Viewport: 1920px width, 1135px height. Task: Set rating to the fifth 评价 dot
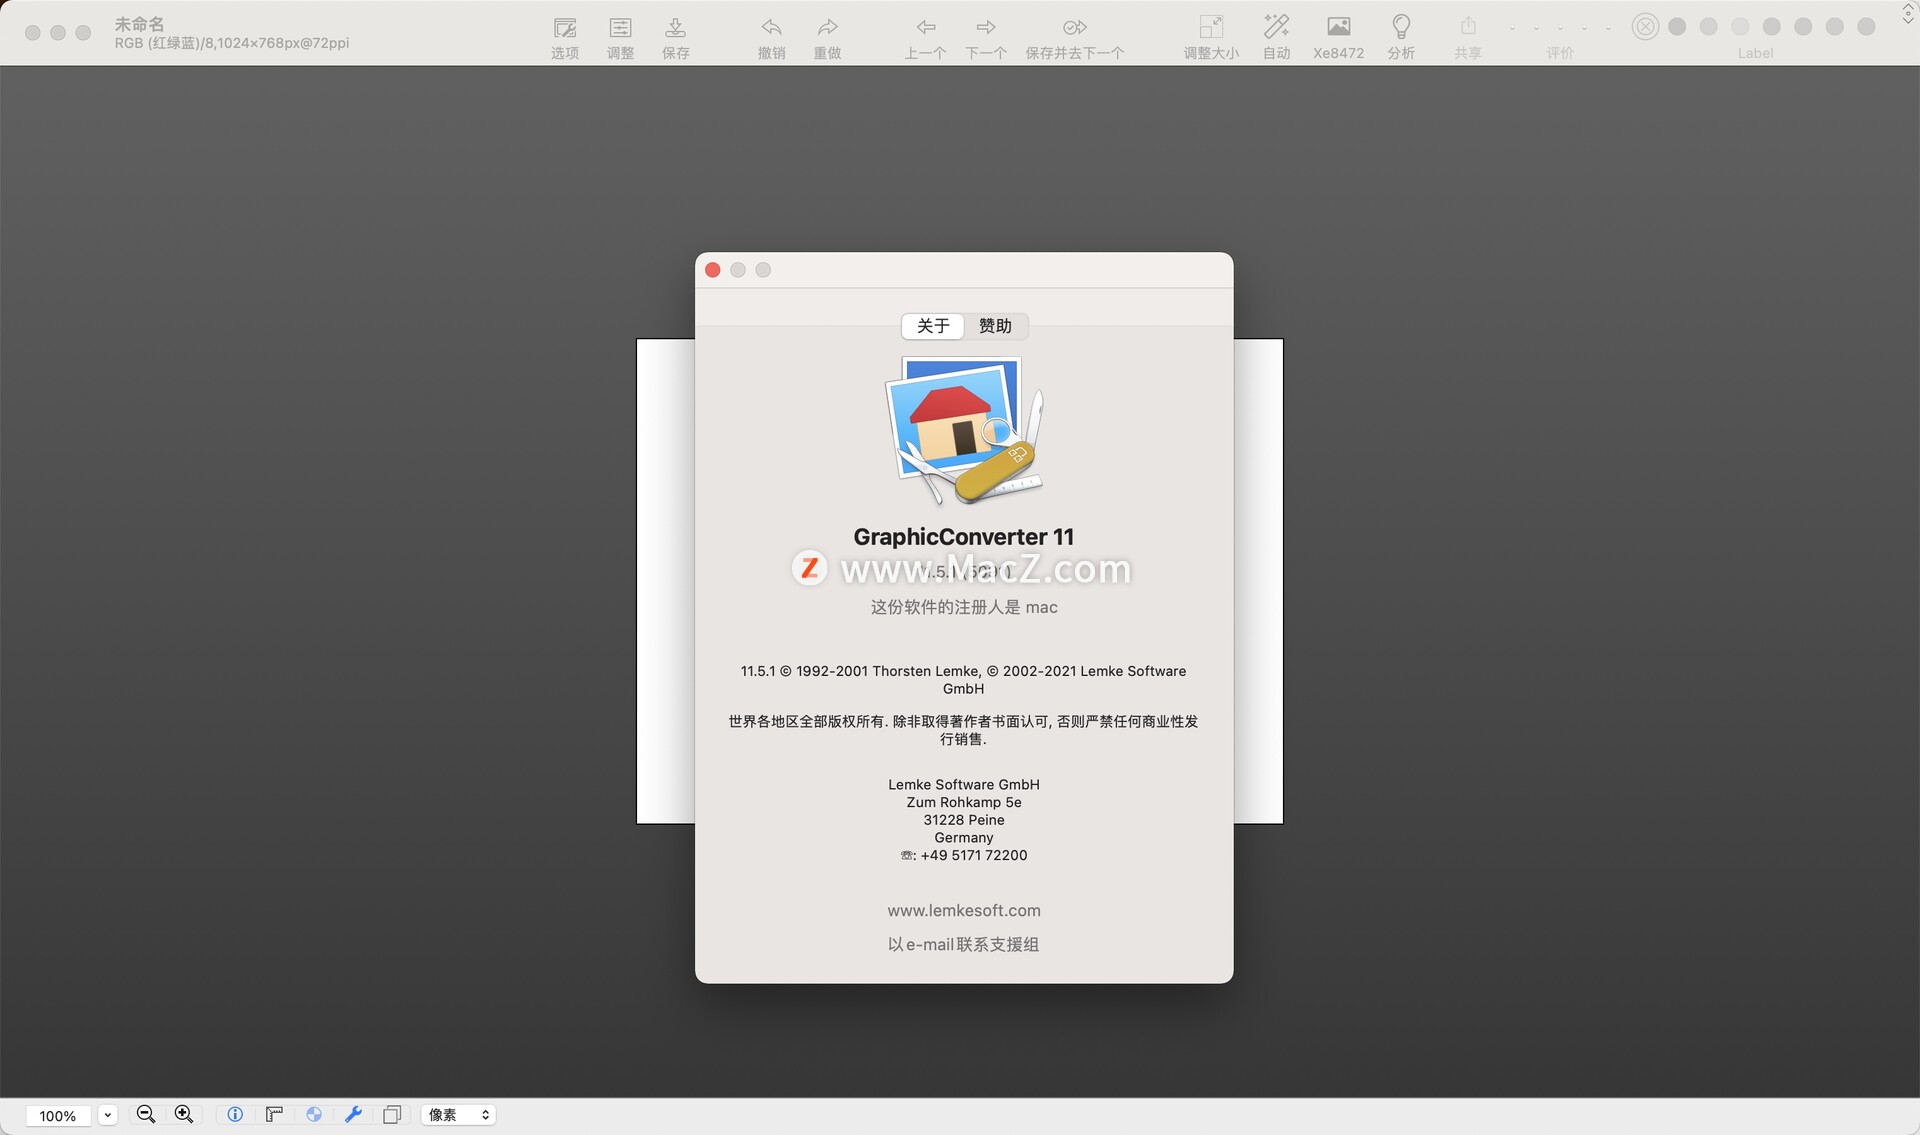tap(1608, 28)
